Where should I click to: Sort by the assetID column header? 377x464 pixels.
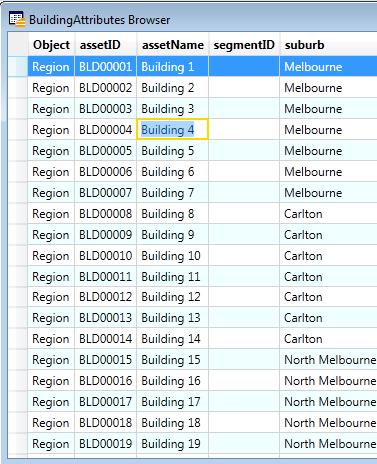tap(106, 45)
